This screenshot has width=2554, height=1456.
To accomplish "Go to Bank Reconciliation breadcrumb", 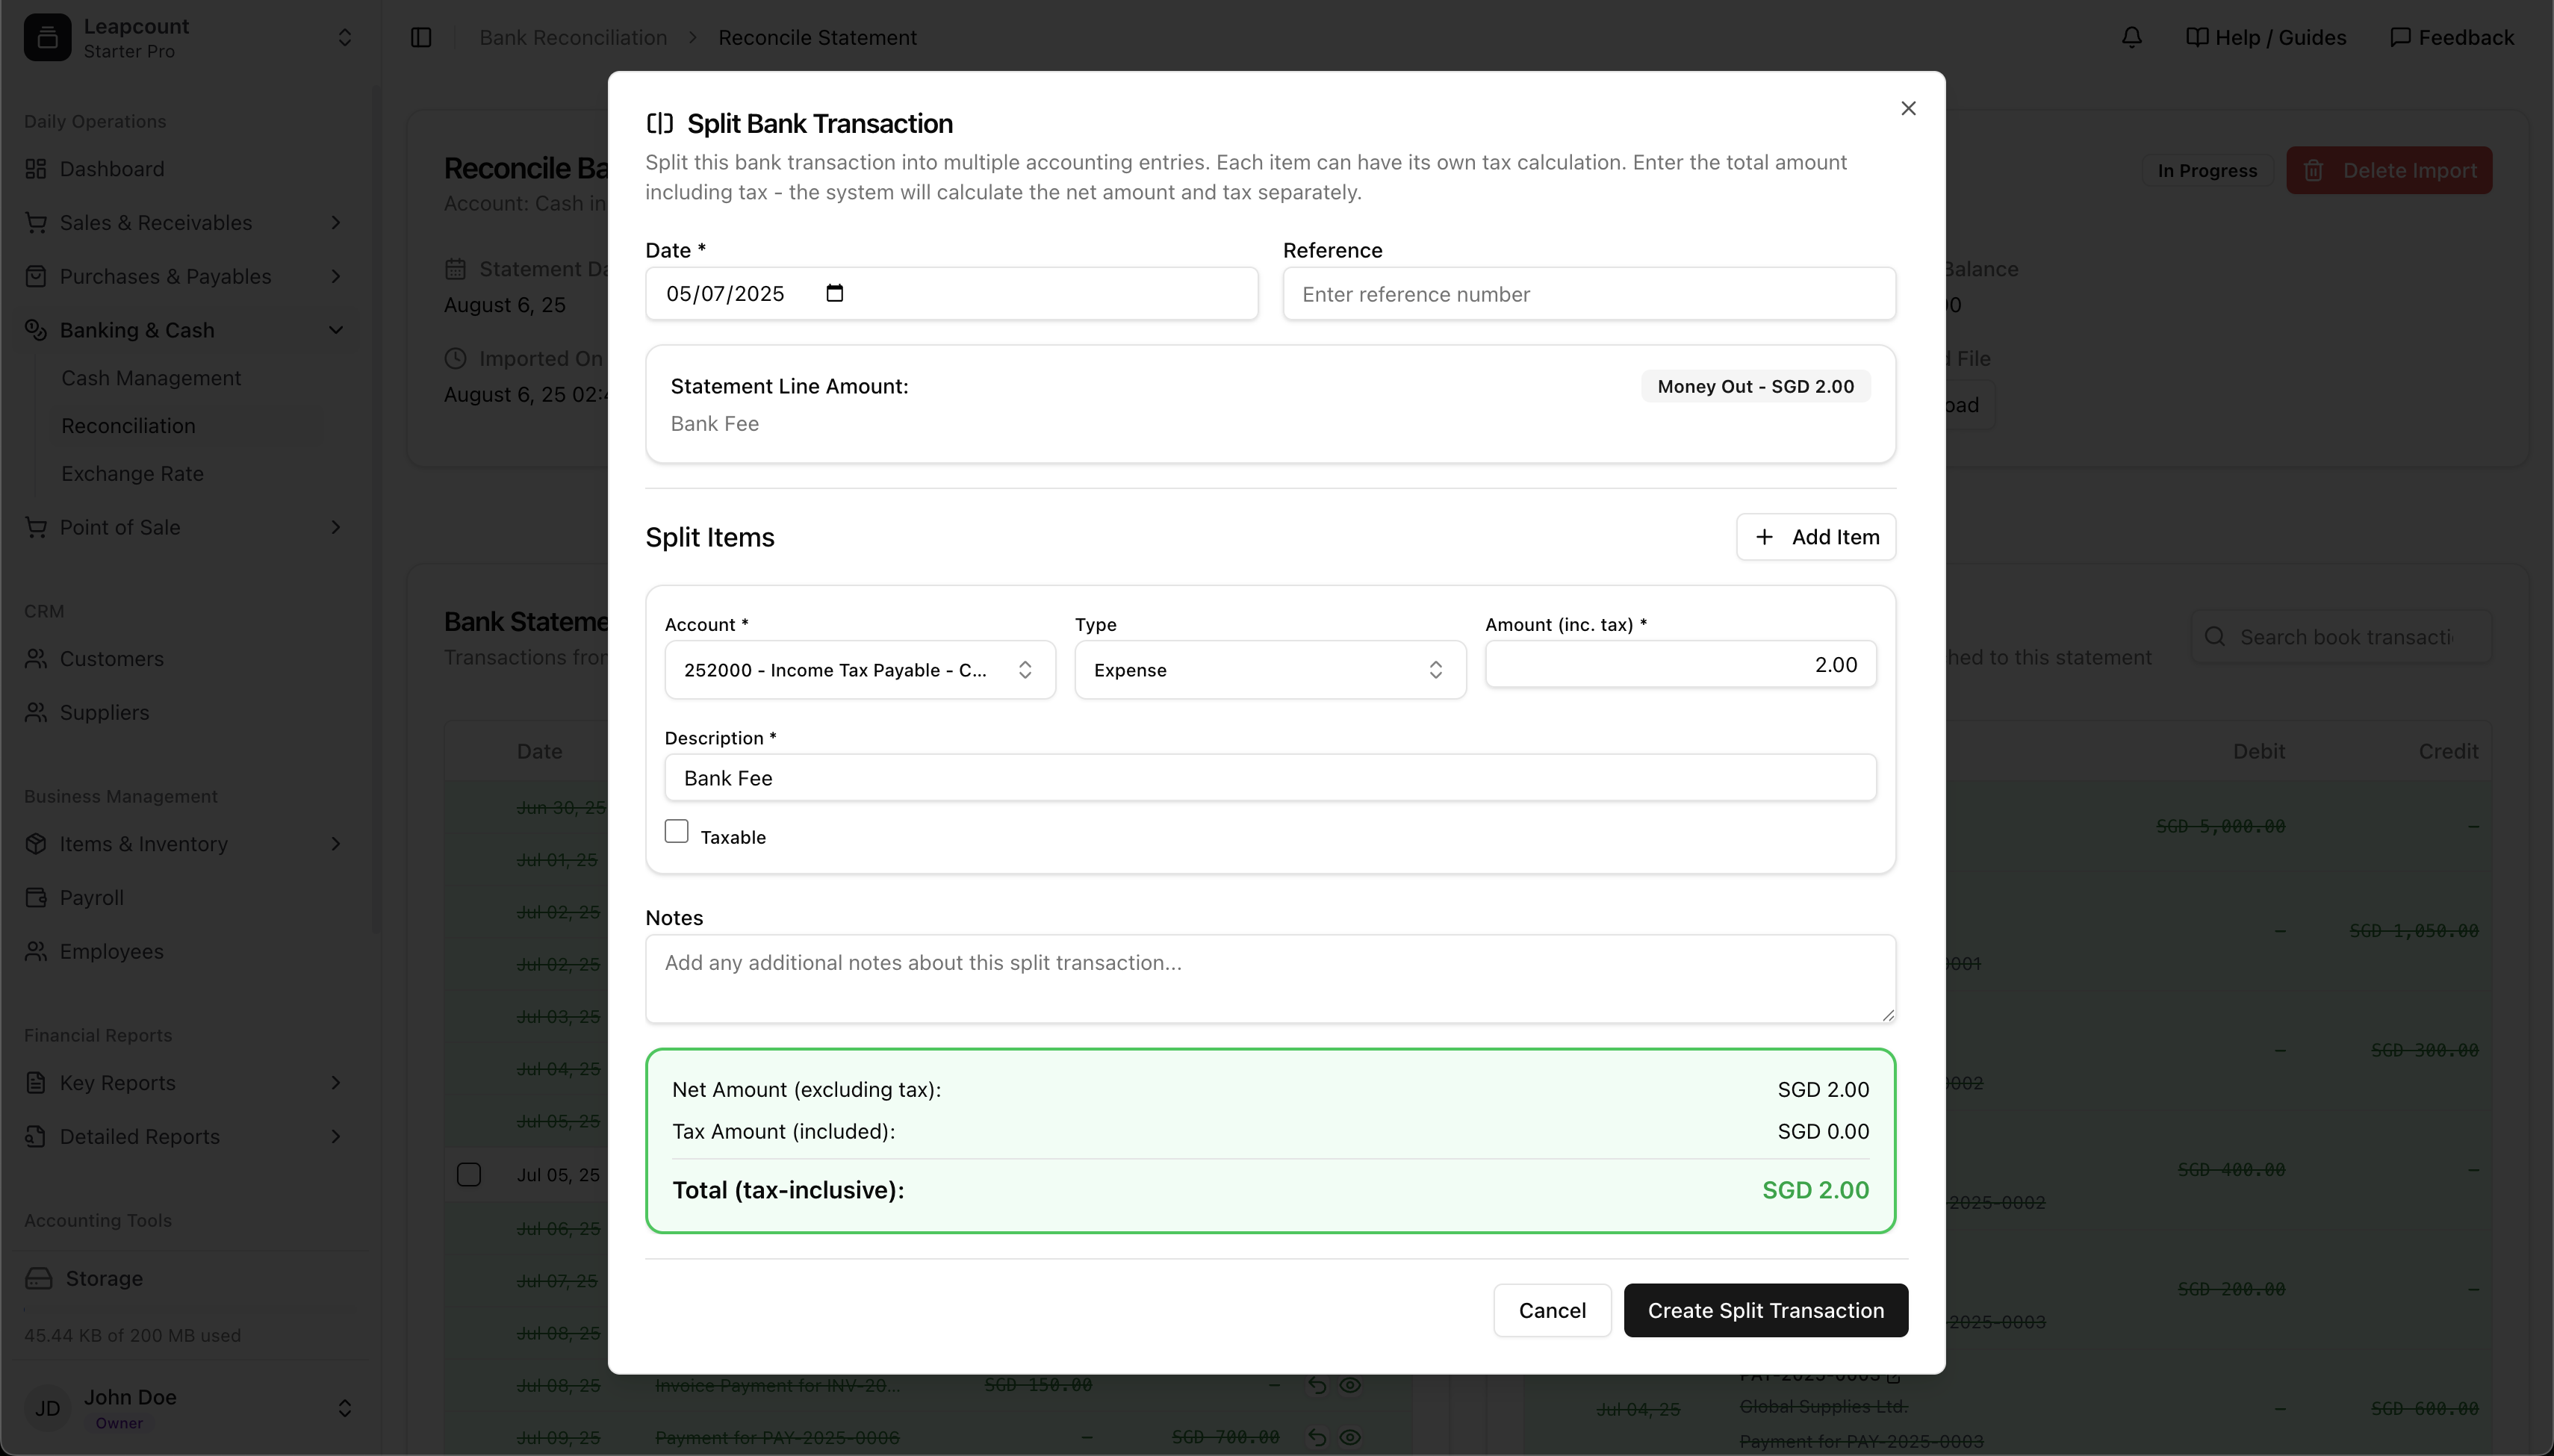I will pos(573,37).
